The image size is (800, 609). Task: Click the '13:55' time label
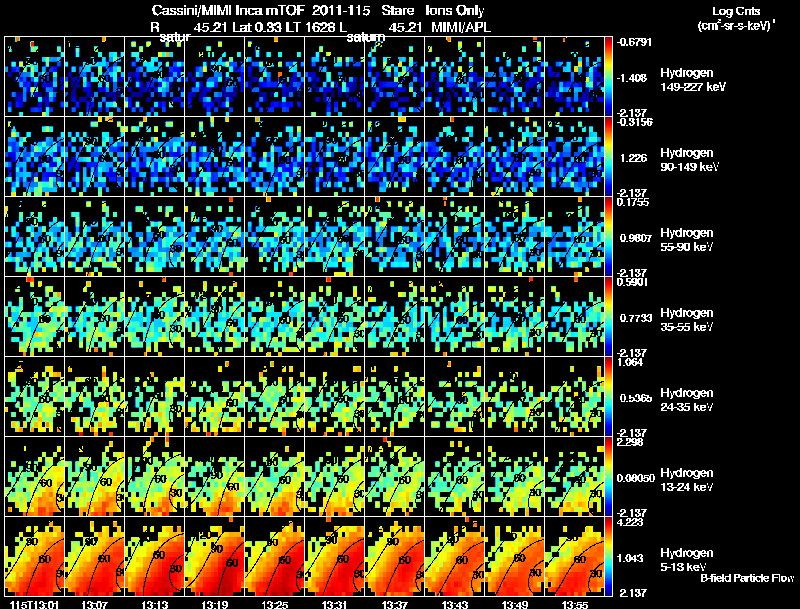coord(574,604)
